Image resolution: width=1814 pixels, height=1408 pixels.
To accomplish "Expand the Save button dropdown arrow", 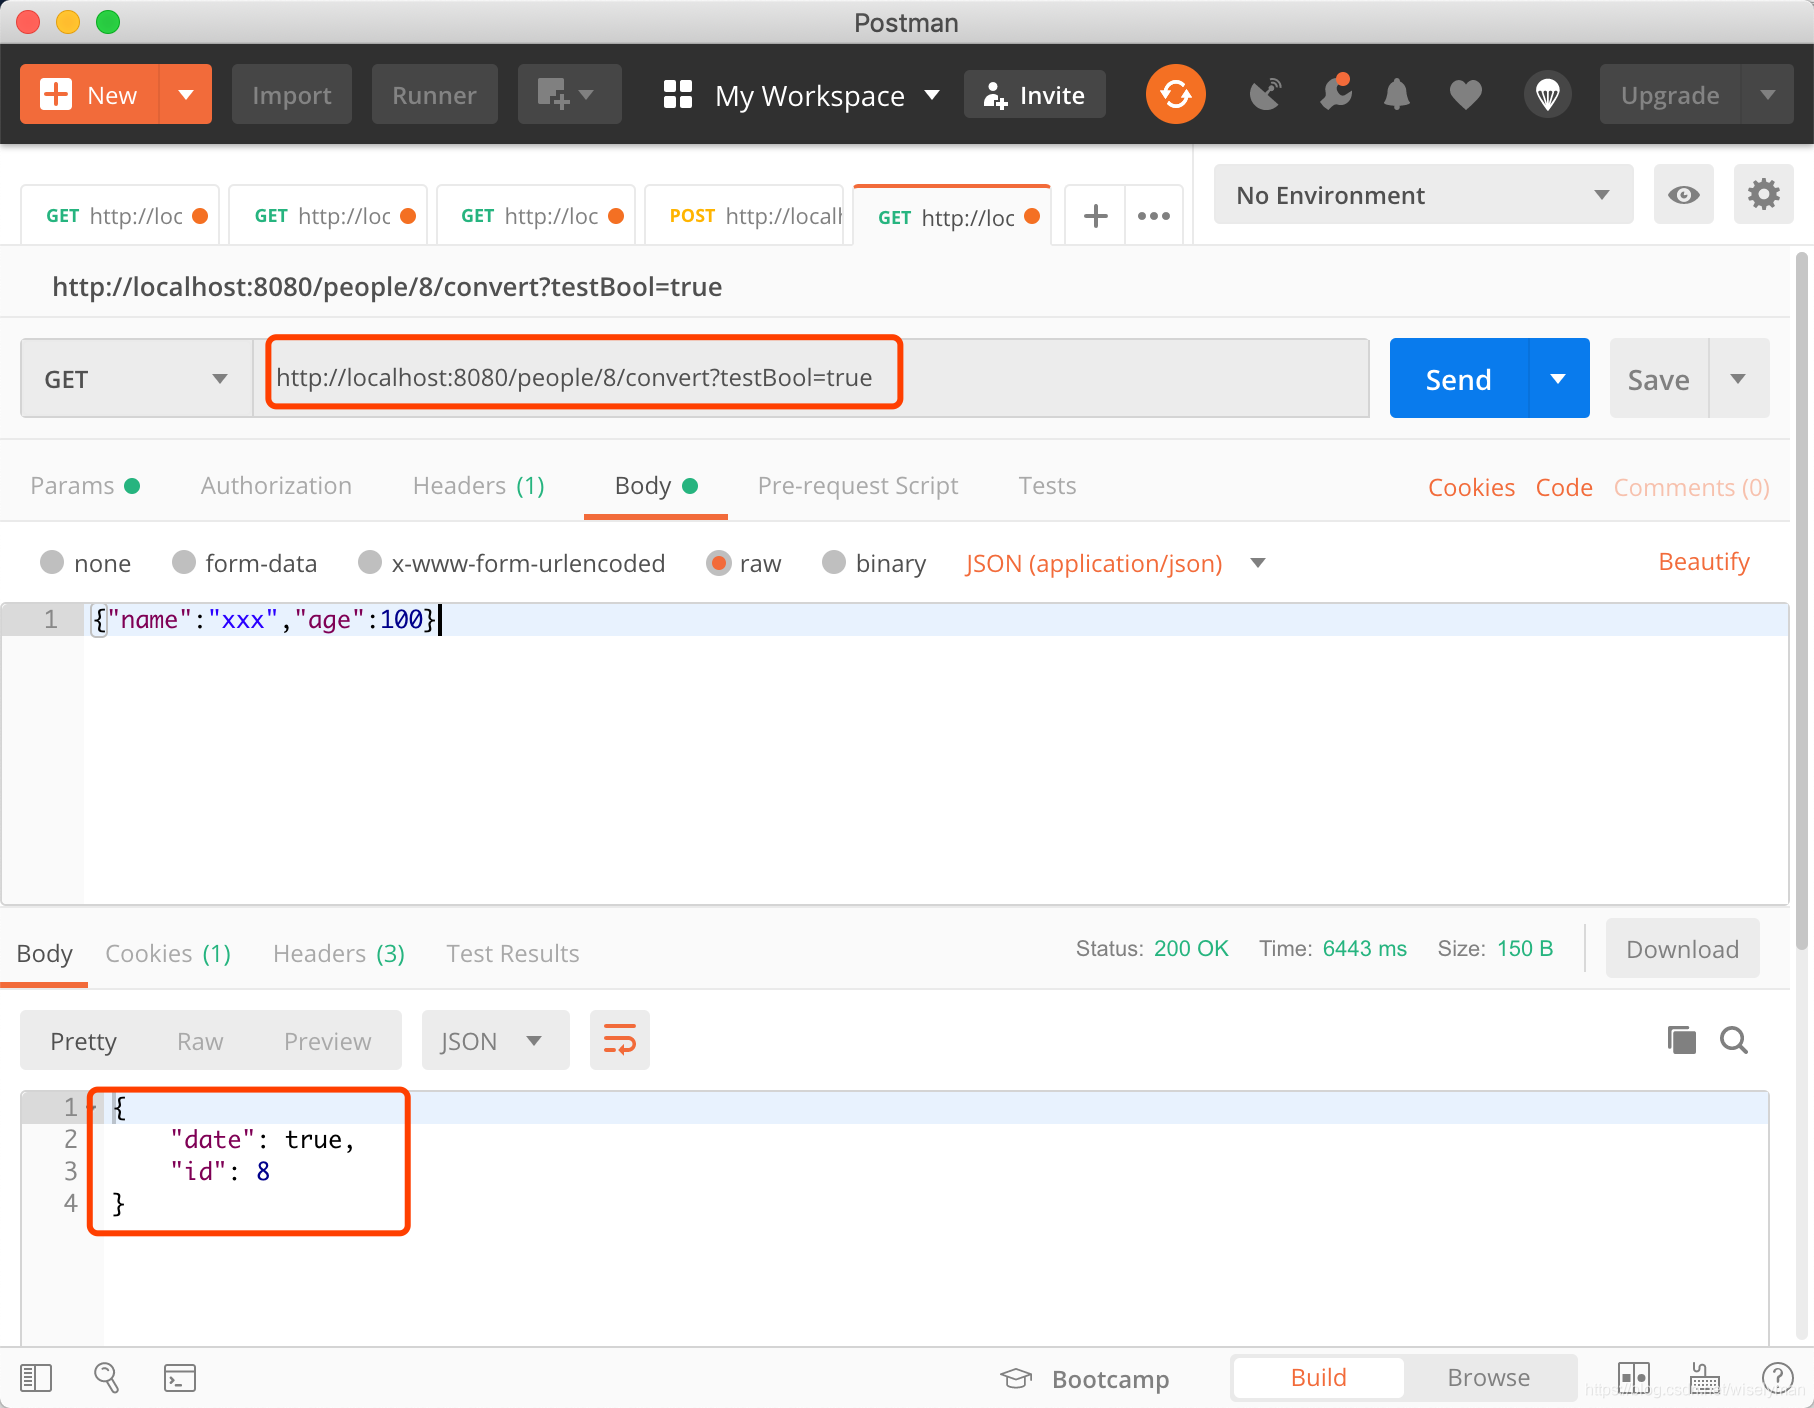I will pyautogui.click(x=1738, y=378).
